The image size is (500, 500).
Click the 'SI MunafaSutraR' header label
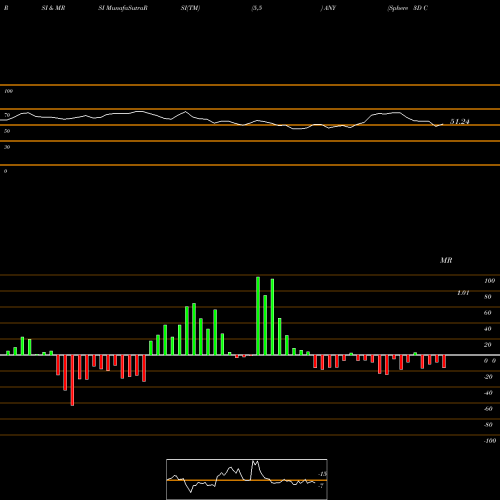click(x=123, y=8)
